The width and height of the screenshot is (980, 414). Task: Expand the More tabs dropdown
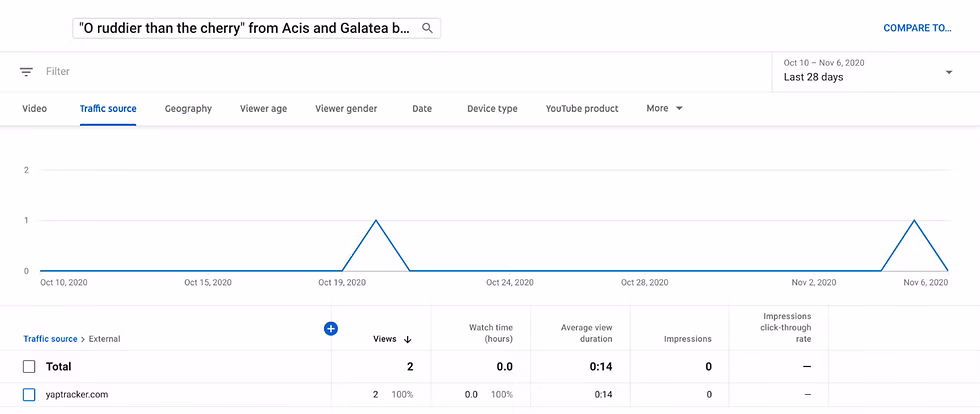point(664,108)
